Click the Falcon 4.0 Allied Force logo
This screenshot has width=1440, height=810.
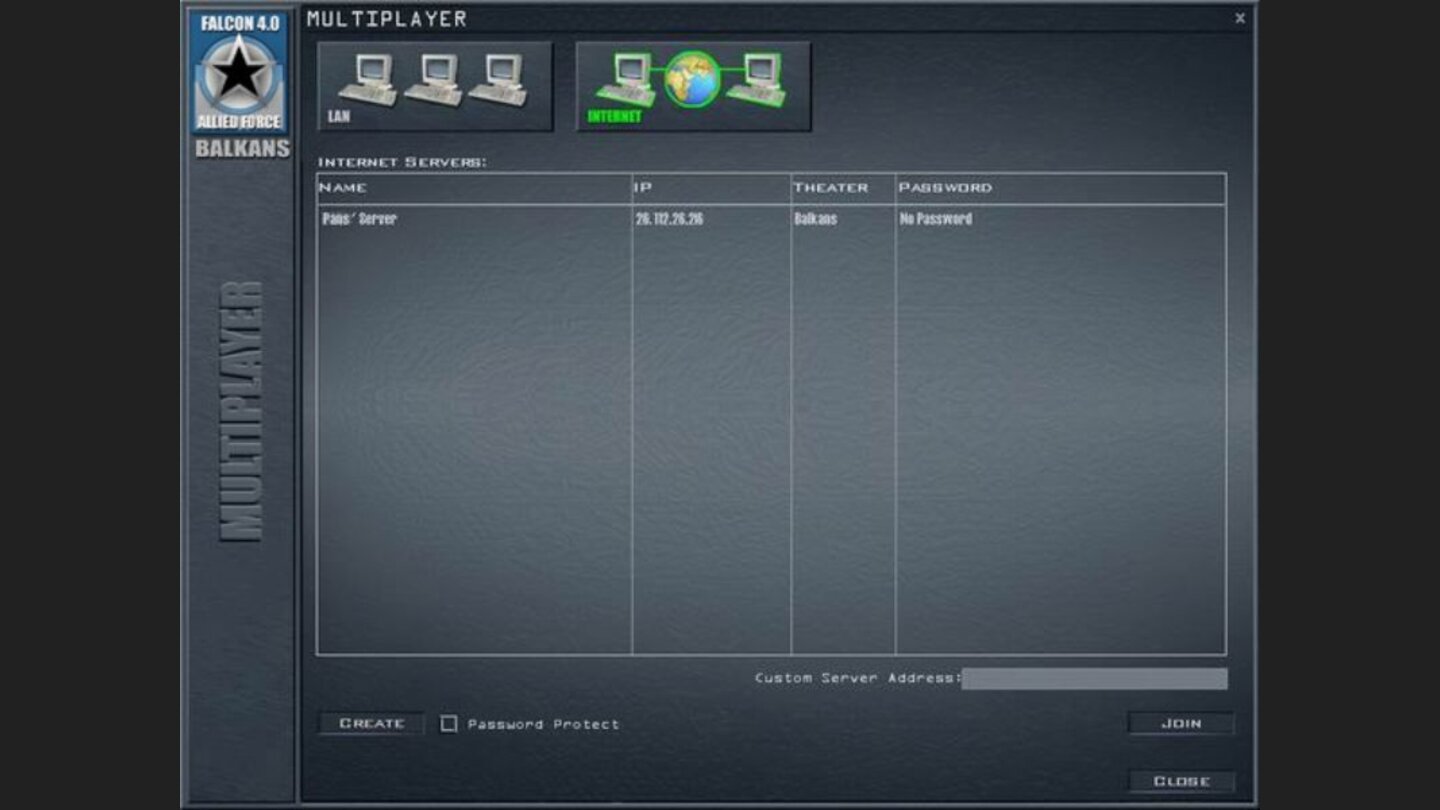click(x=239, y=72)
